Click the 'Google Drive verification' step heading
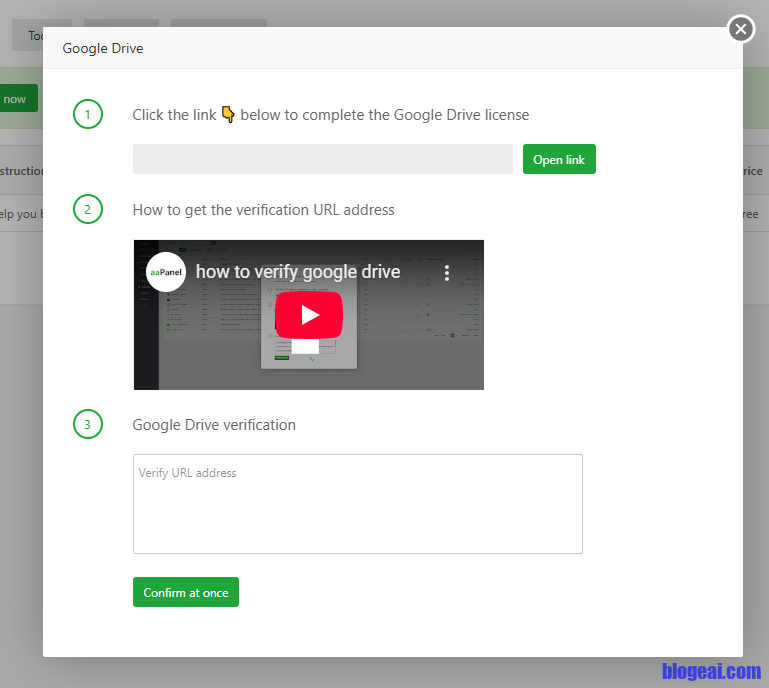This screenshot has width=769, height=688. (x=214, y=425)
